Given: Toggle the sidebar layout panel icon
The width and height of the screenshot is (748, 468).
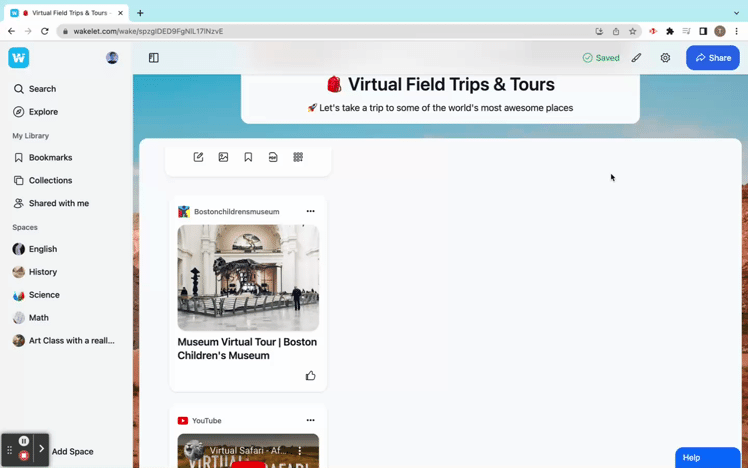Looking at the screenshot, I should pyautogui.click(x=154, y=58).
